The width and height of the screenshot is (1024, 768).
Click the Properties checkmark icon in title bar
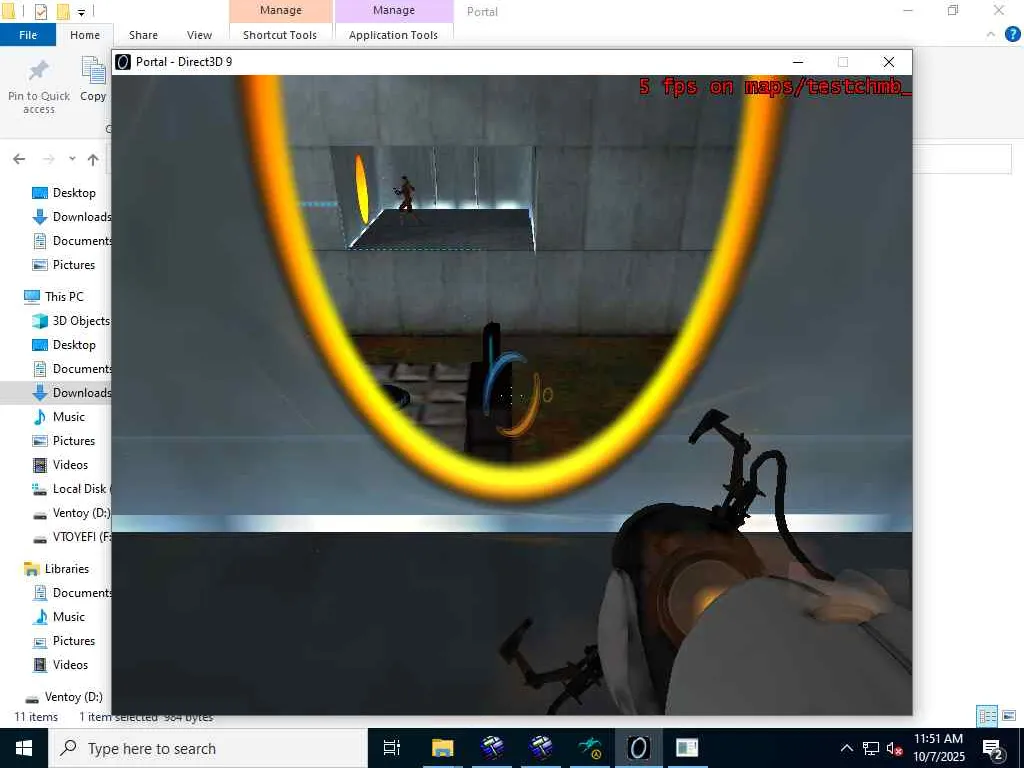click(x=40, y=11)
